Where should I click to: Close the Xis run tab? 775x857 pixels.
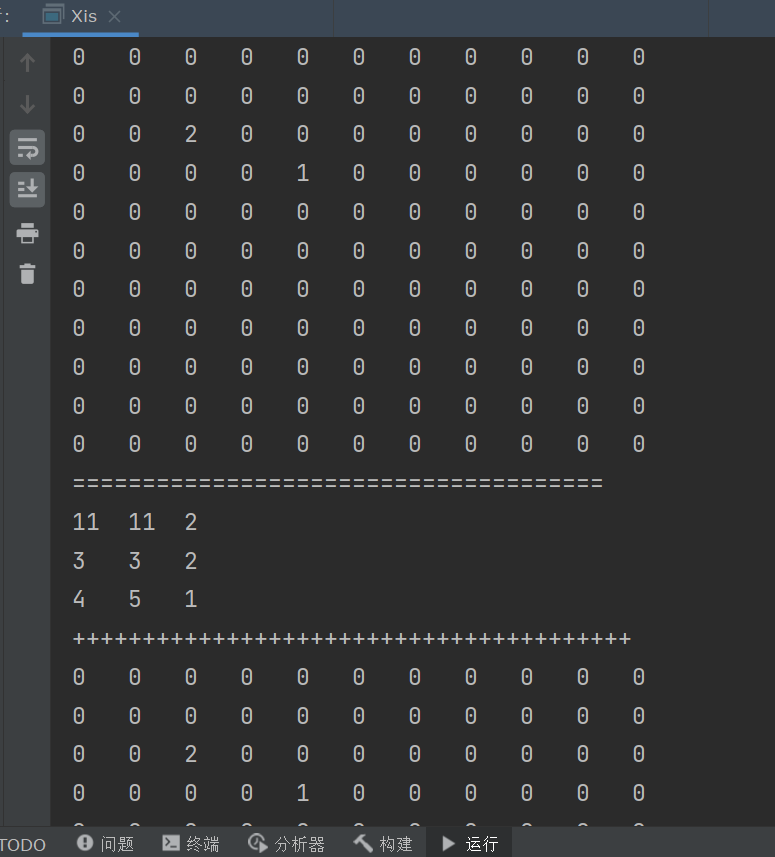pos(114,17)
